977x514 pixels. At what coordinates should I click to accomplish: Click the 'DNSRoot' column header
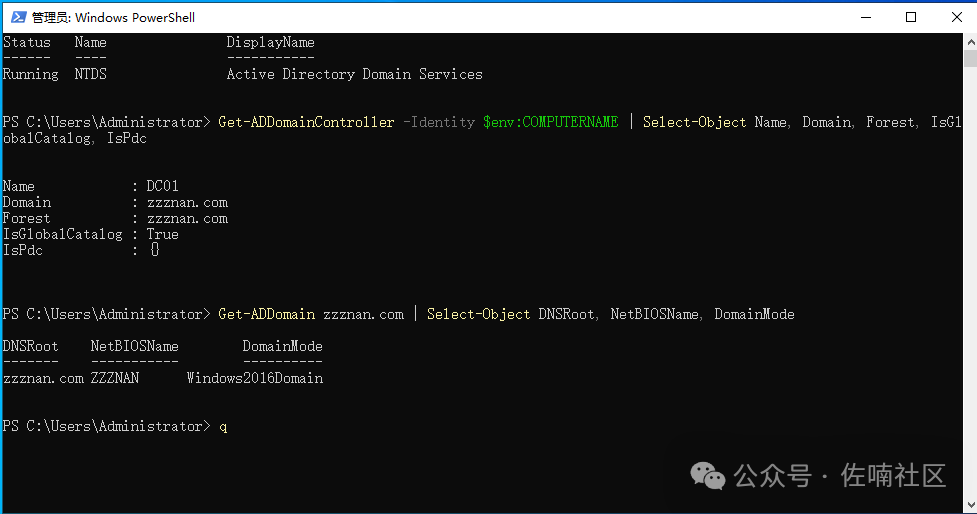pyautogui.click(x=31, y=346)
